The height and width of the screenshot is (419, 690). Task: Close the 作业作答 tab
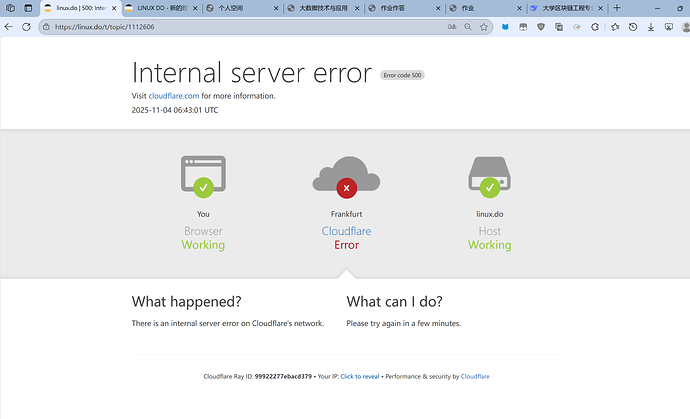tap(438, 8)
